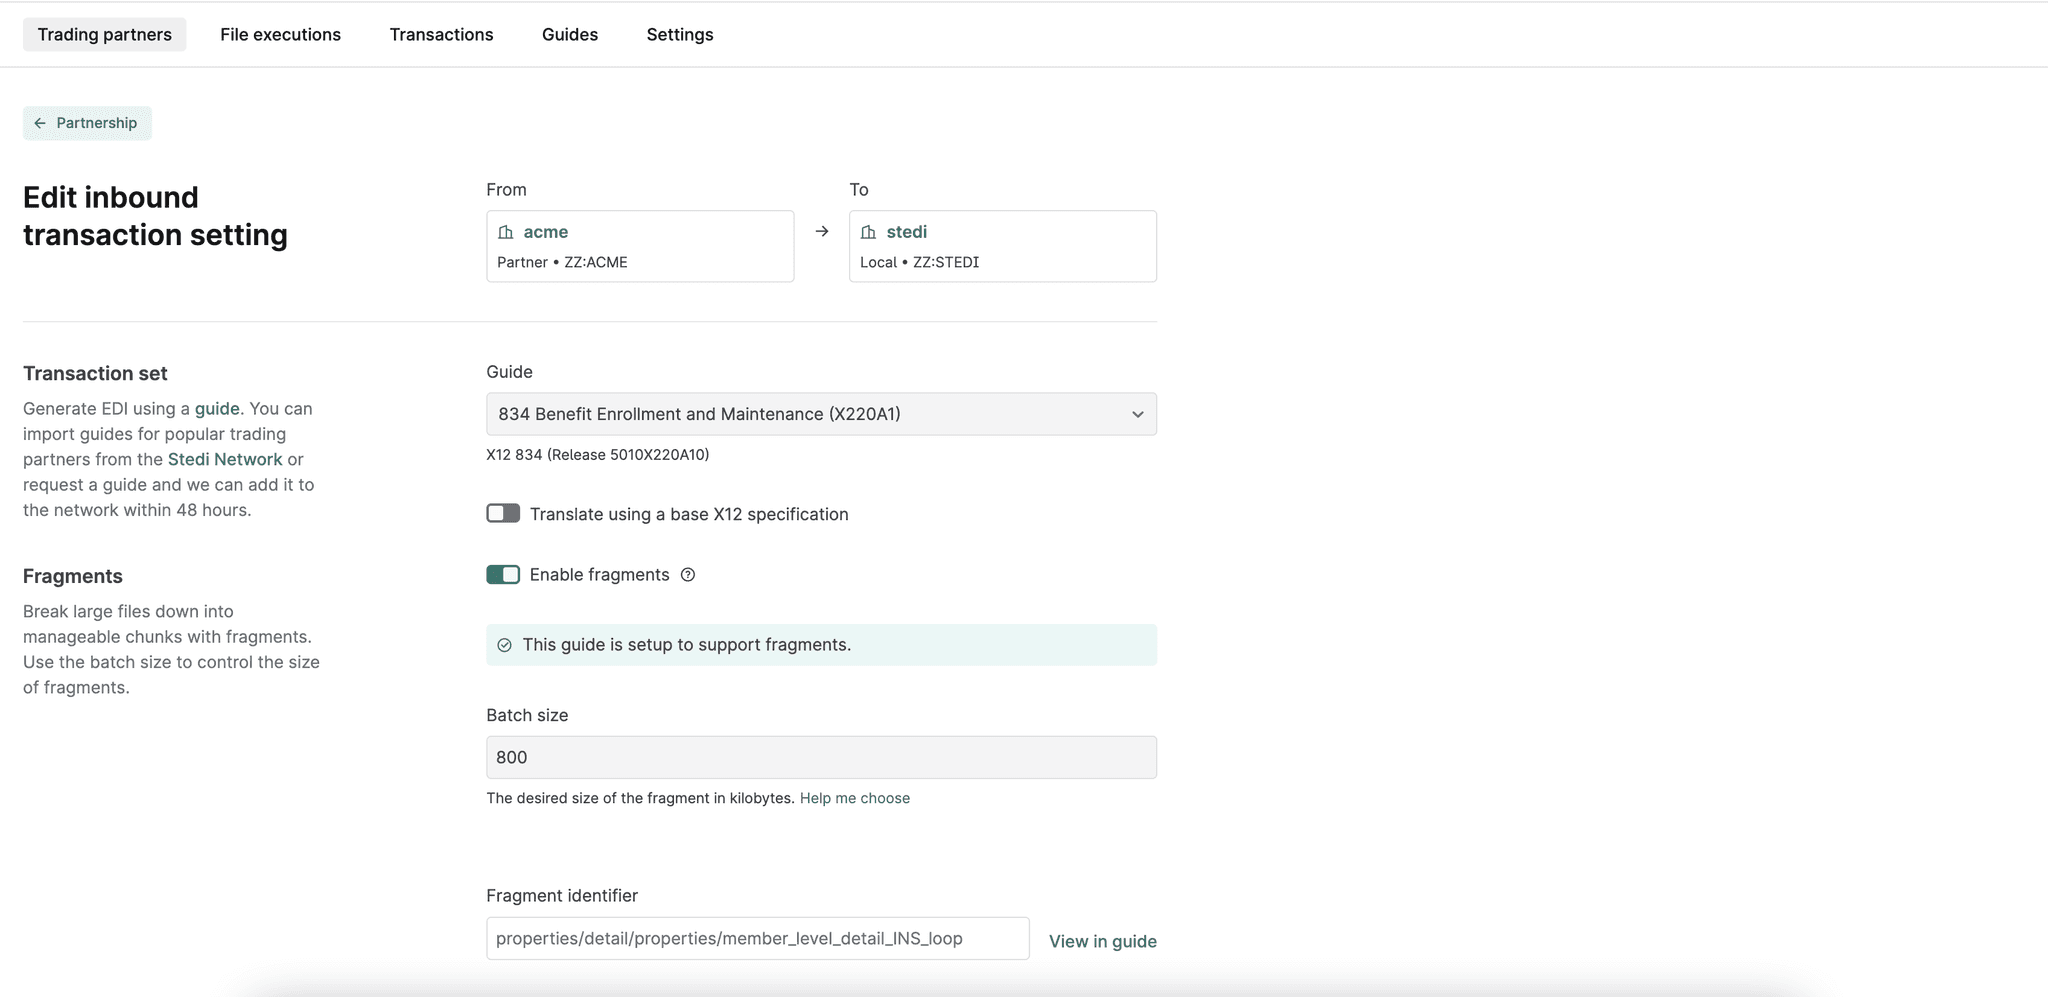Click the Fragment identifier input field
Image resolution: width=2048 pixels, height=997 pixels.
pos(757,938)
